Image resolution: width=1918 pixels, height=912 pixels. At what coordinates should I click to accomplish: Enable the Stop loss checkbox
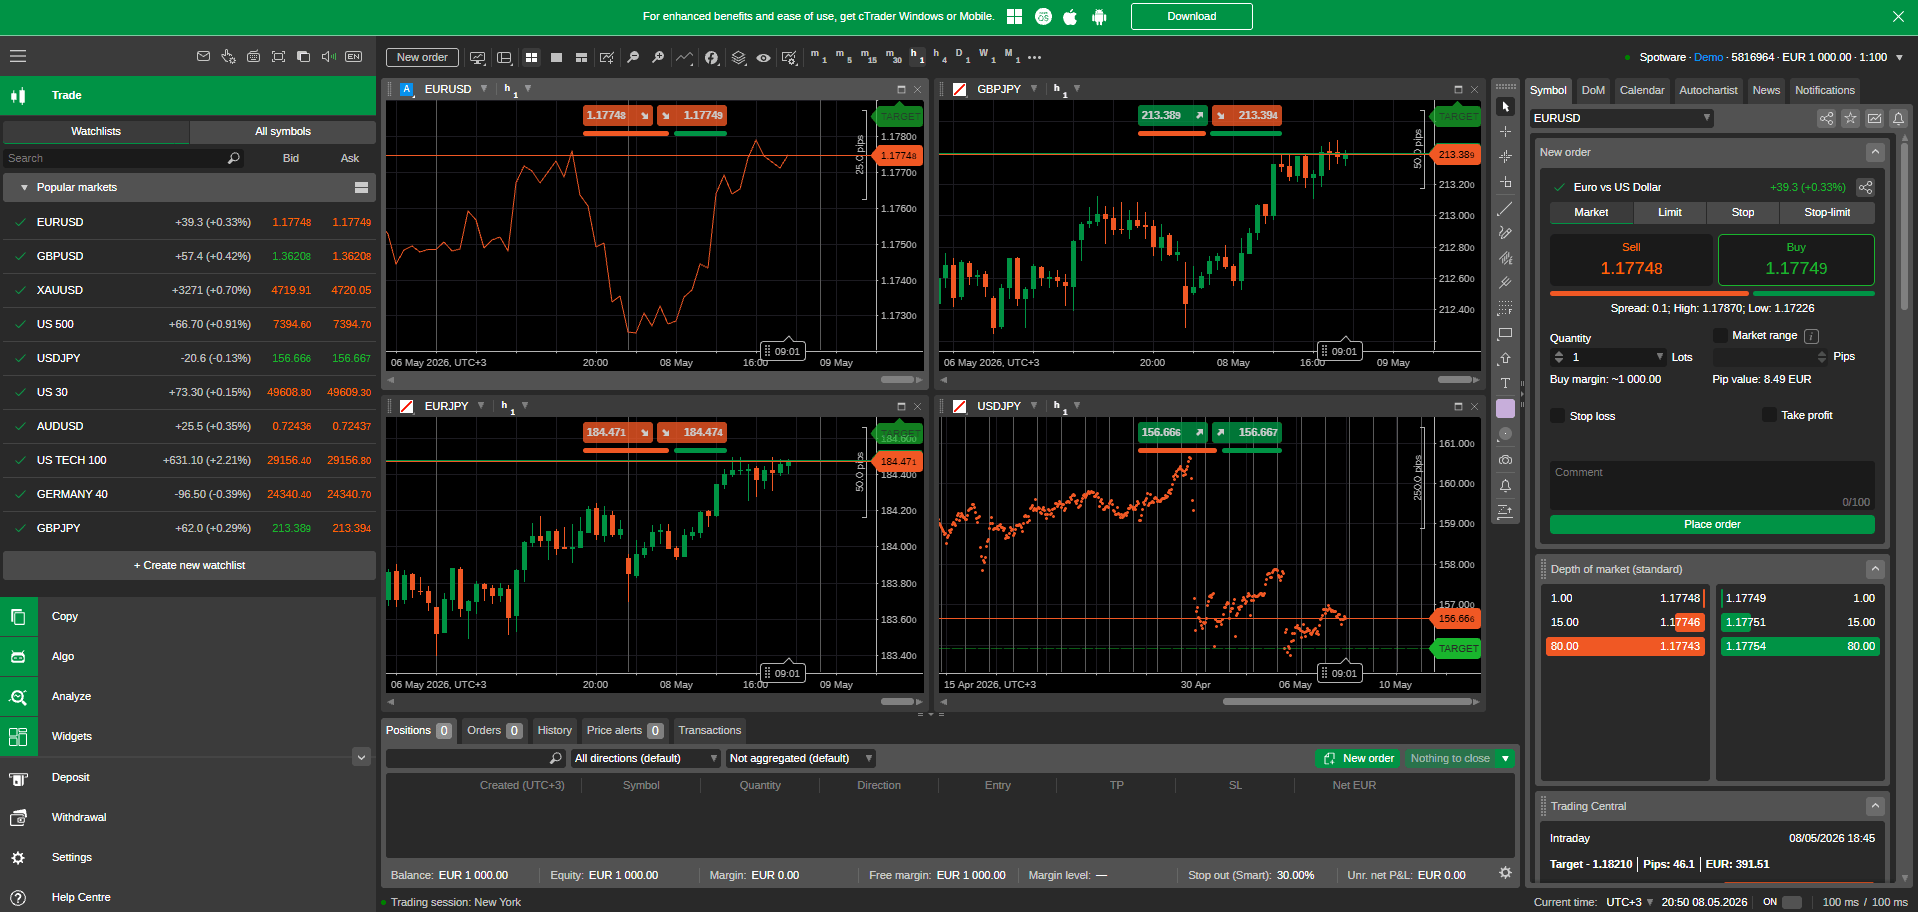point(1557,415)
